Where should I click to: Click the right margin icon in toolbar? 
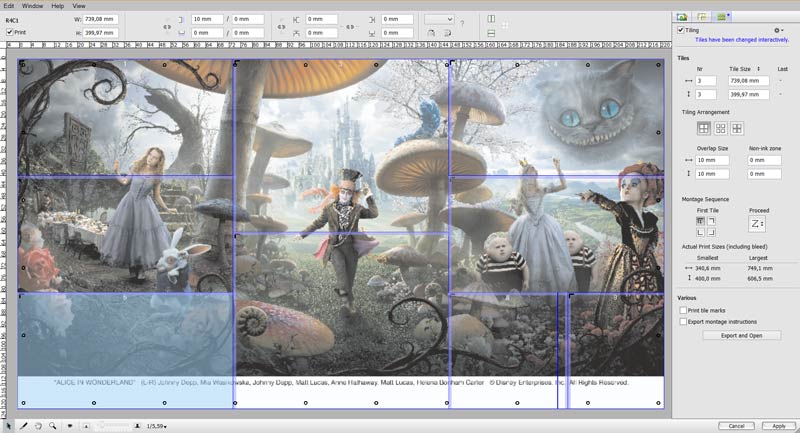pyautogui.click(x=372, y=19)
